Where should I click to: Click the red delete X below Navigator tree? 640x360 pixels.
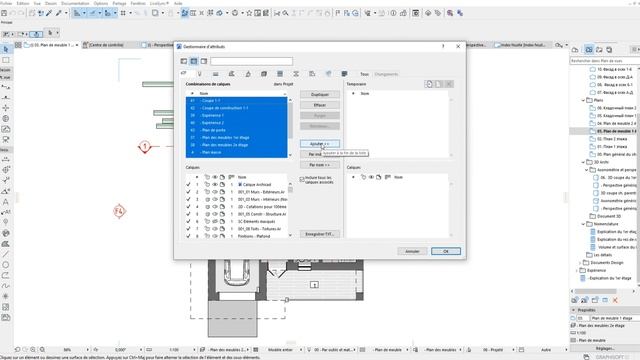615,300
